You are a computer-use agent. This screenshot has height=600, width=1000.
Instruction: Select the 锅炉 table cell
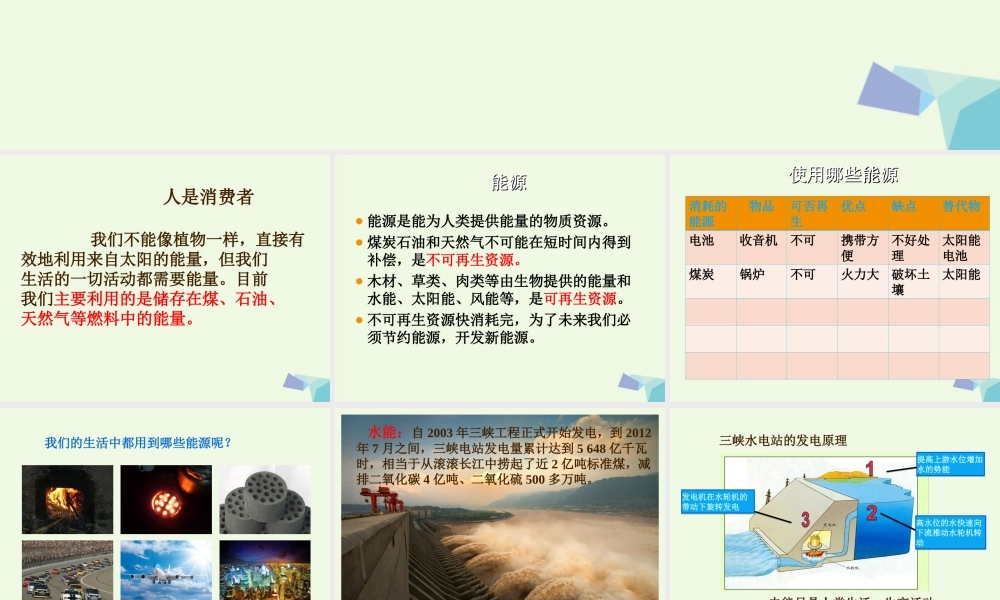point(761,282)
